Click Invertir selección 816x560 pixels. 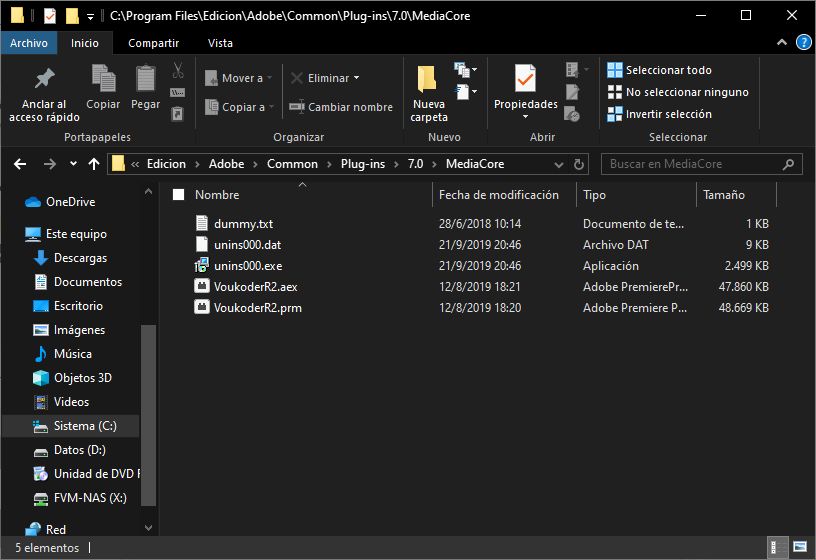tap(668, 114)
